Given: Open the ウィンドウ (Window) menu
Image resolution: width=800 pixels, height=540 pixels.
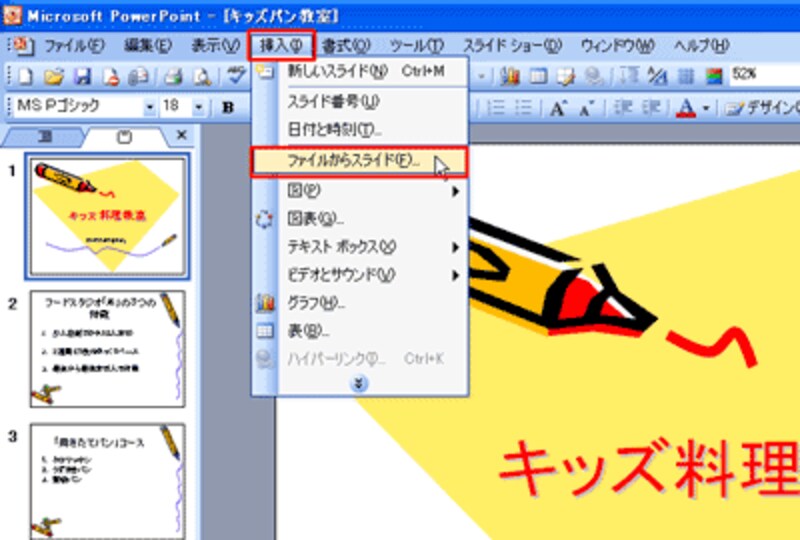Looking at the screenshot, I should (x=617, y=46).
